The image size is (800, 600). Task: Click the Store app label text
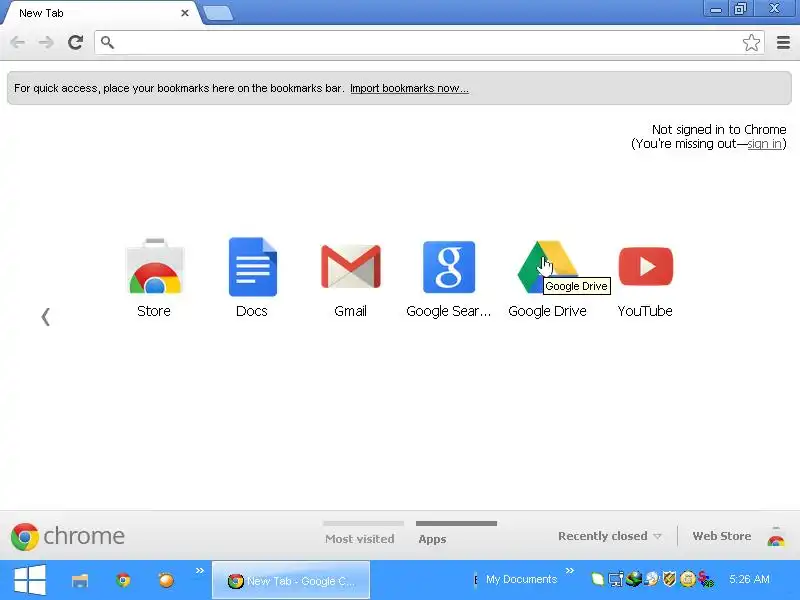tap(154, 311)
